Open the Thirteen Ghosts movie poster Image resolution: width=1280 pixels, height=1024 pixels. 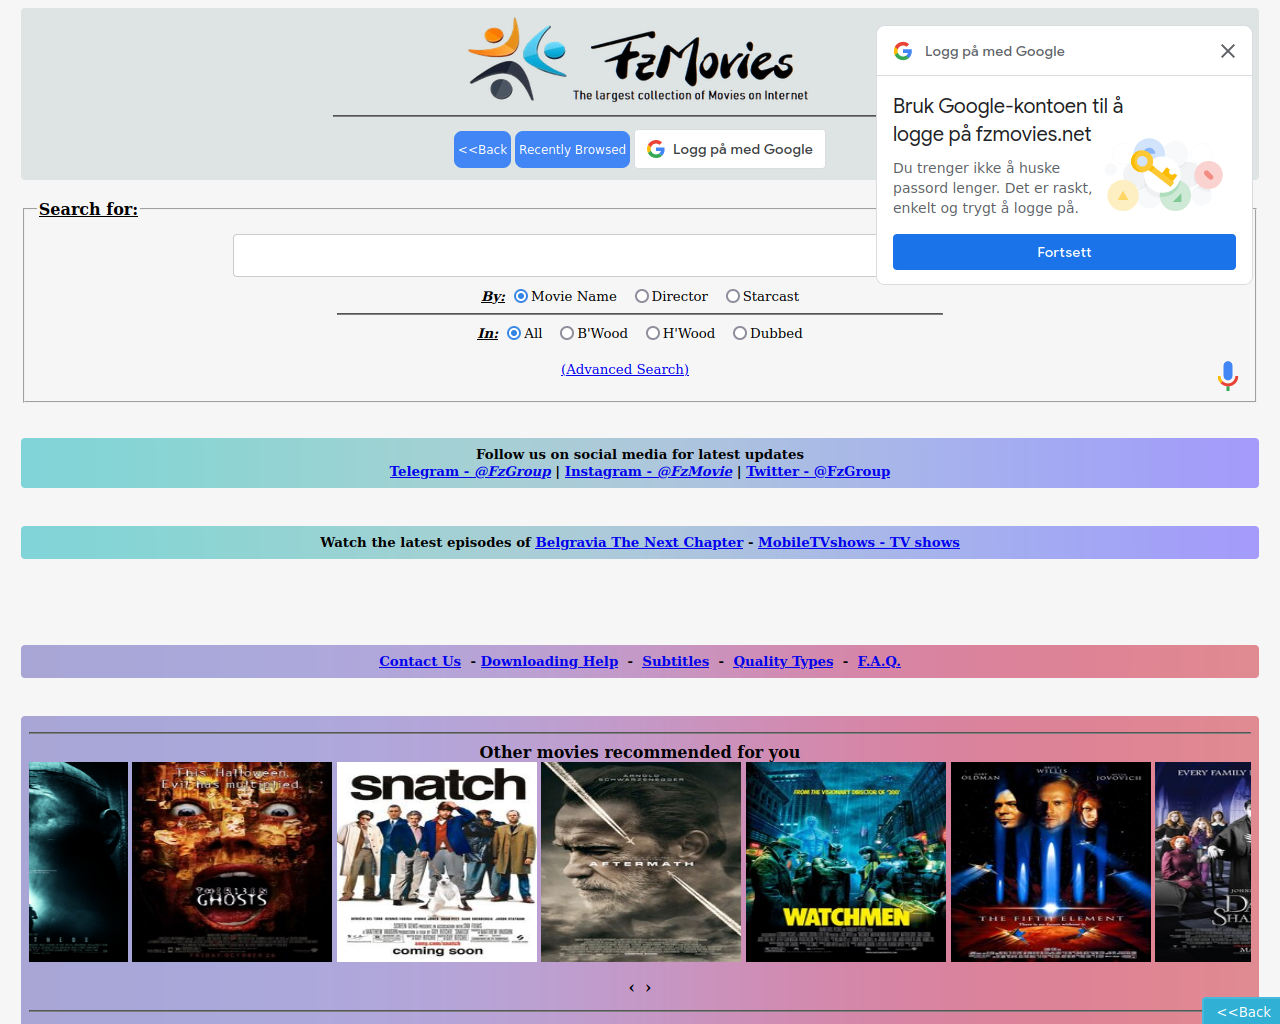(232, 862)
